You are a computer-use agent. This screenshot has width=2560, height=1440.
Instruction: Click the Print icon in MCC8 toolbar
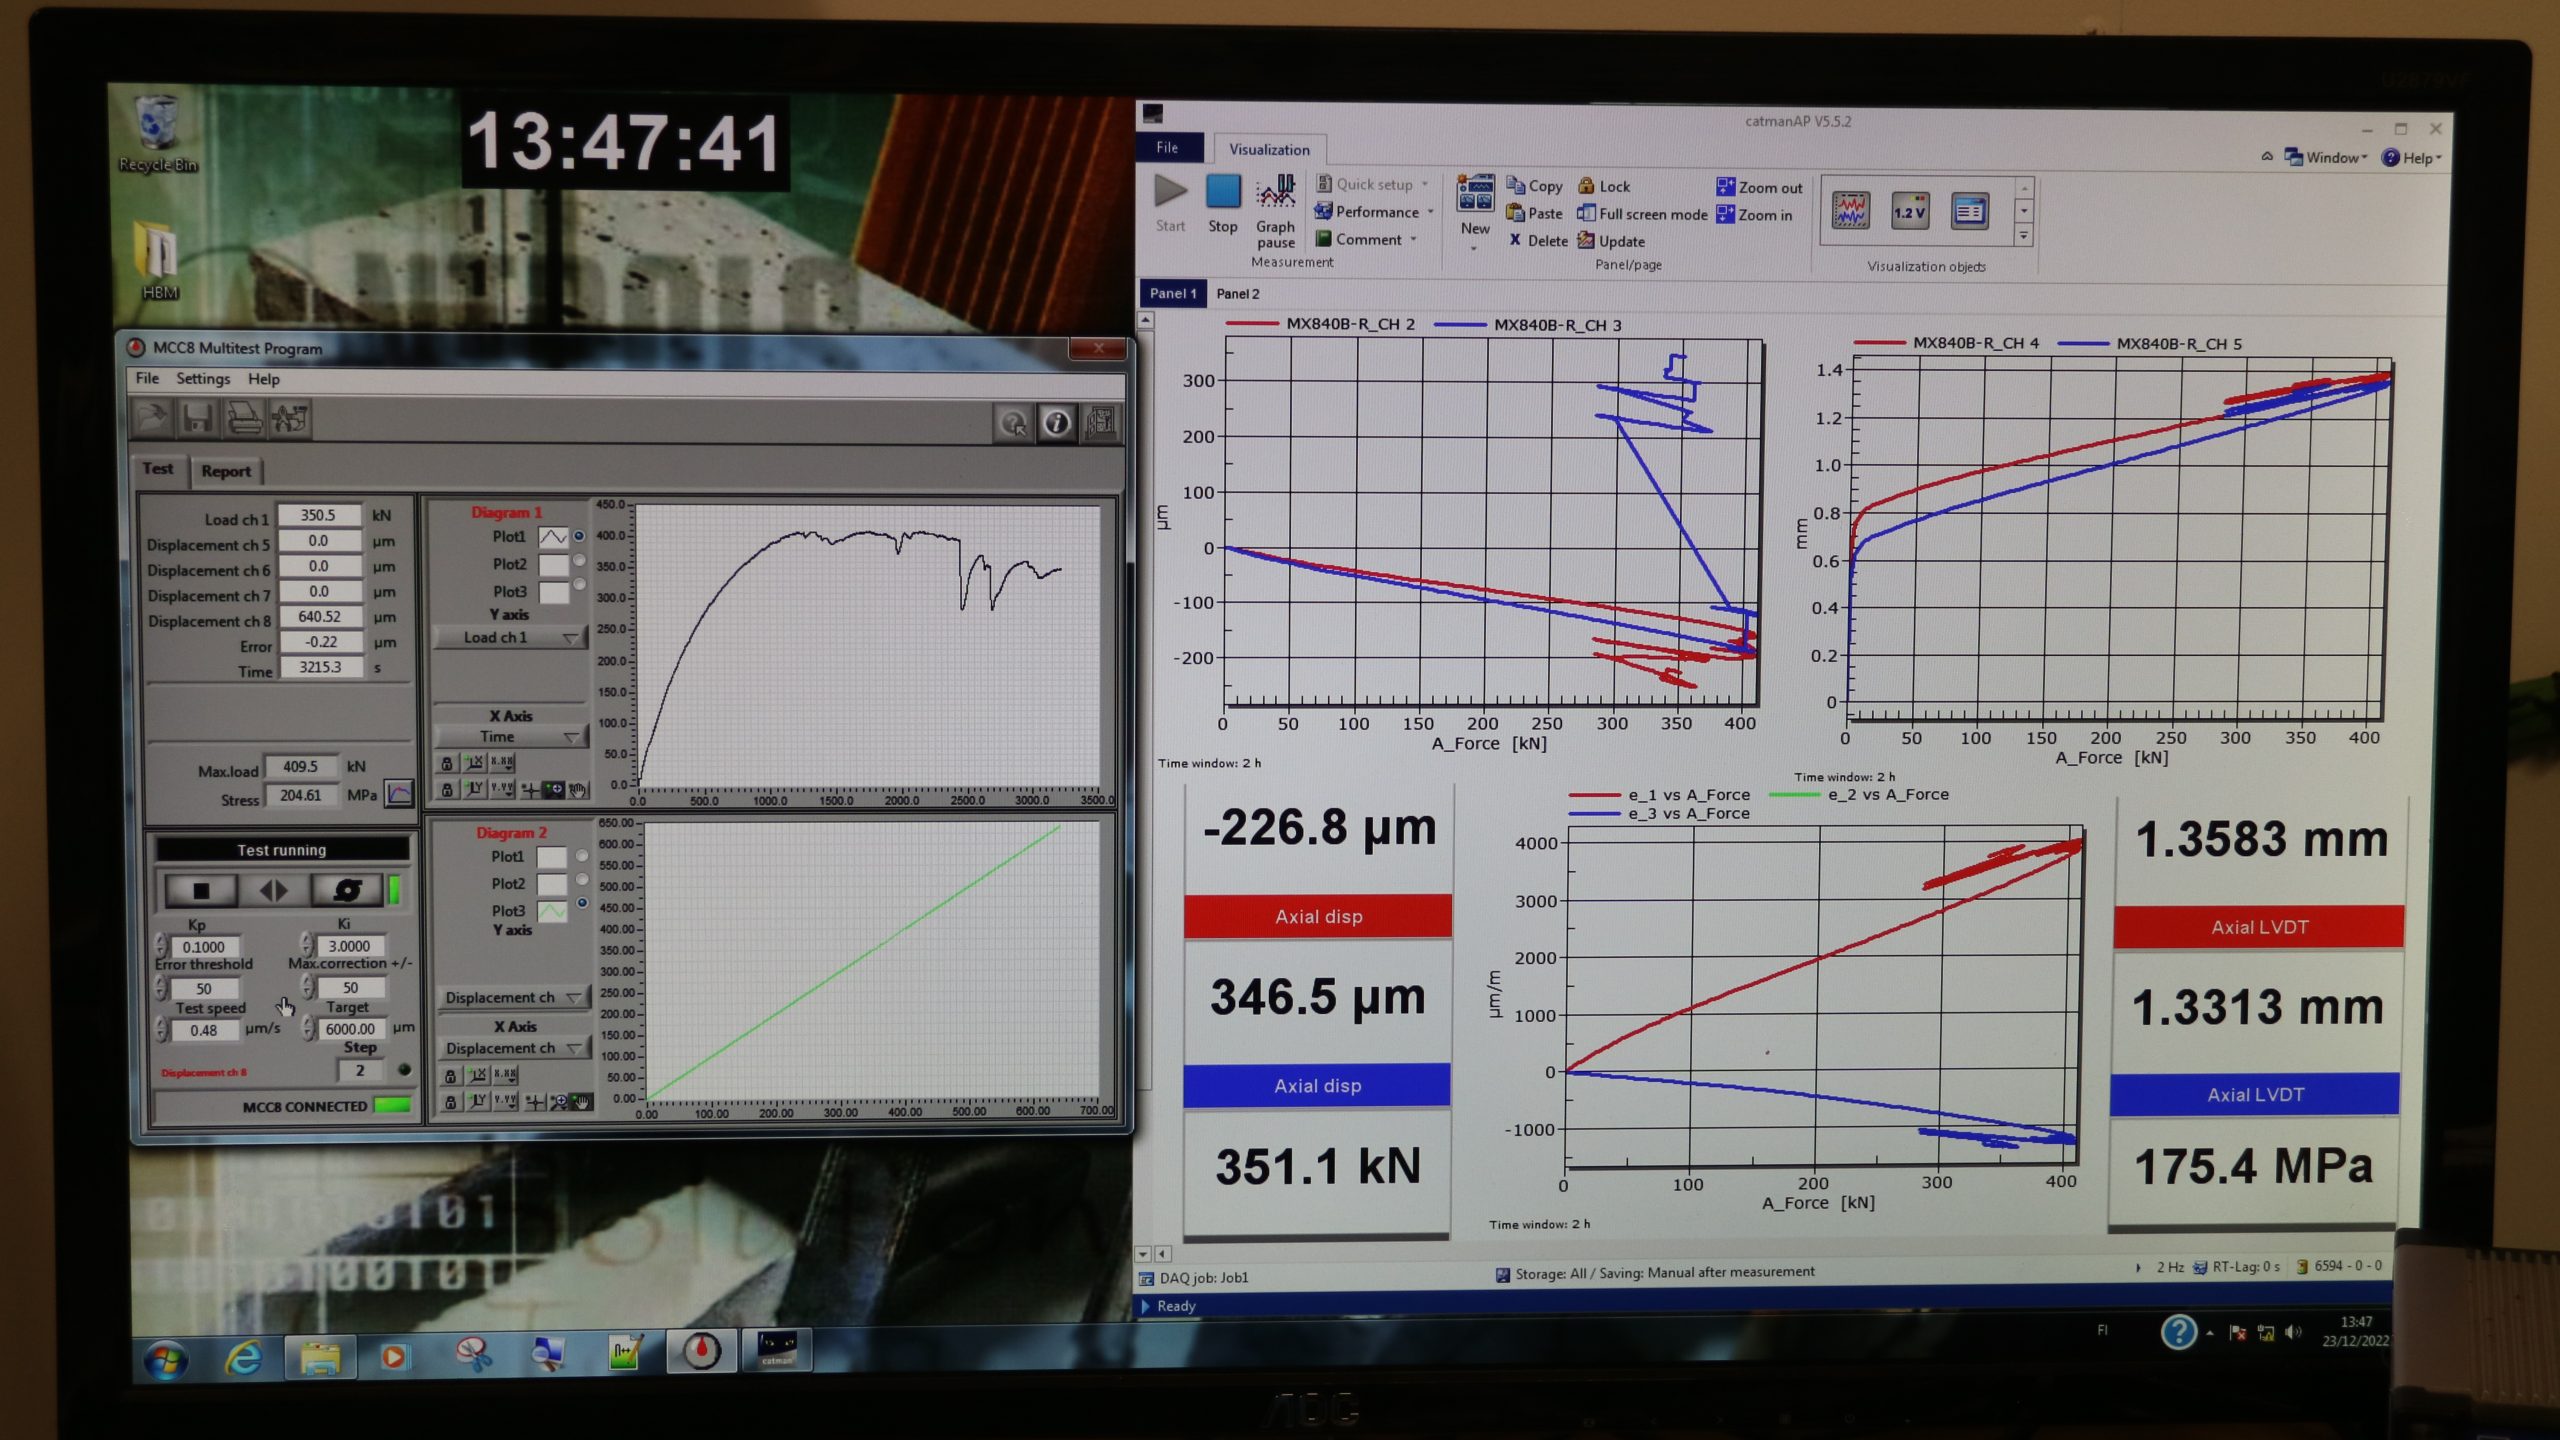[x=244, y=419]
